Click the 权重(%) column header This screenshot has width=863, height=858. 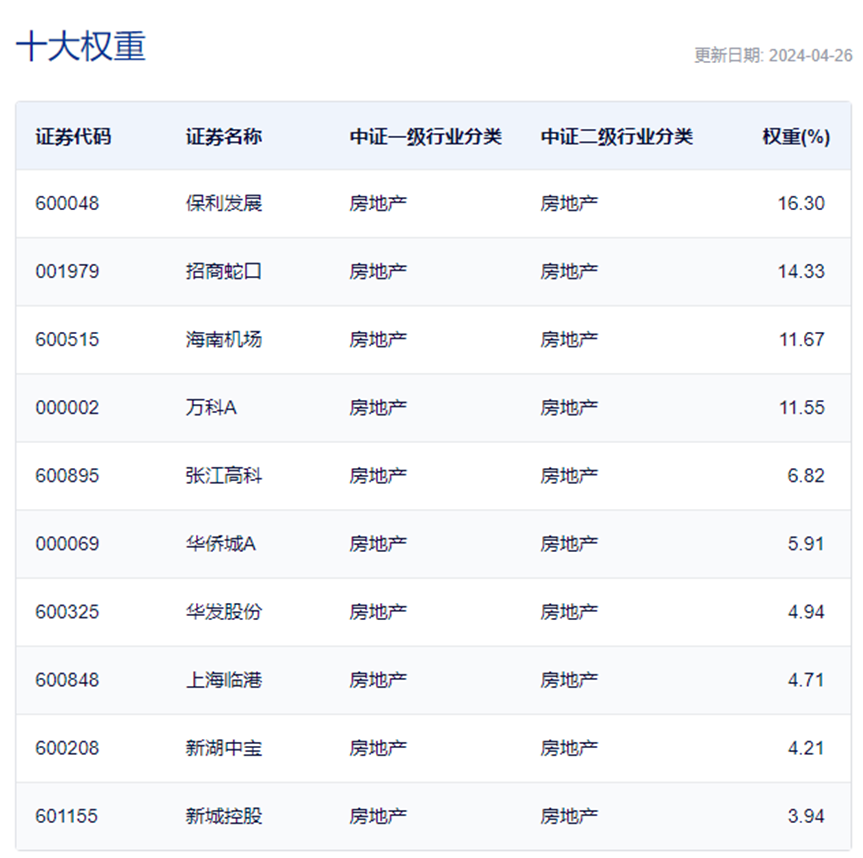796,136
